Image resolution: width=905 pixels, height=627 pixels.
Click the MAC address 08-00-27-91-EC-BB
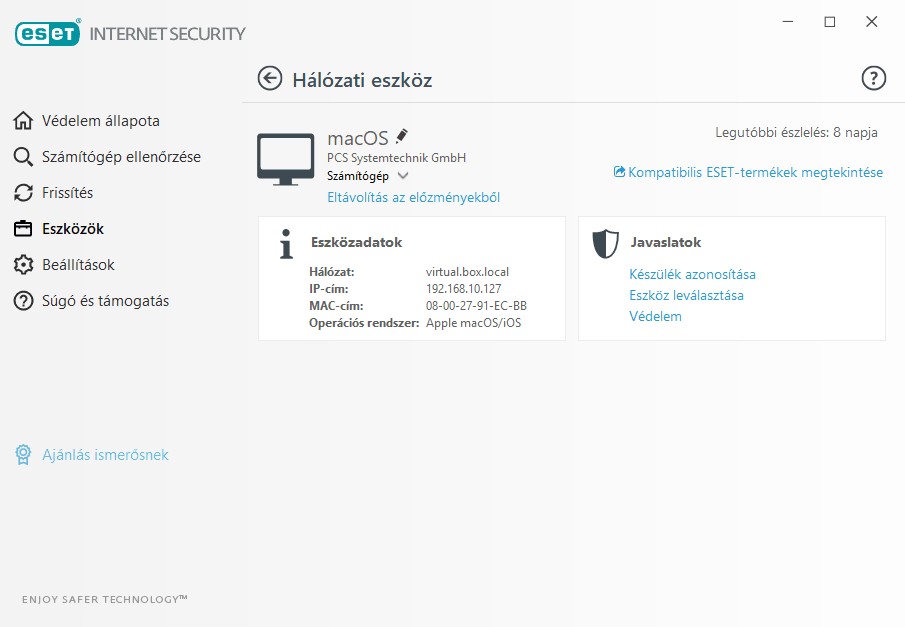coord(476,305)
